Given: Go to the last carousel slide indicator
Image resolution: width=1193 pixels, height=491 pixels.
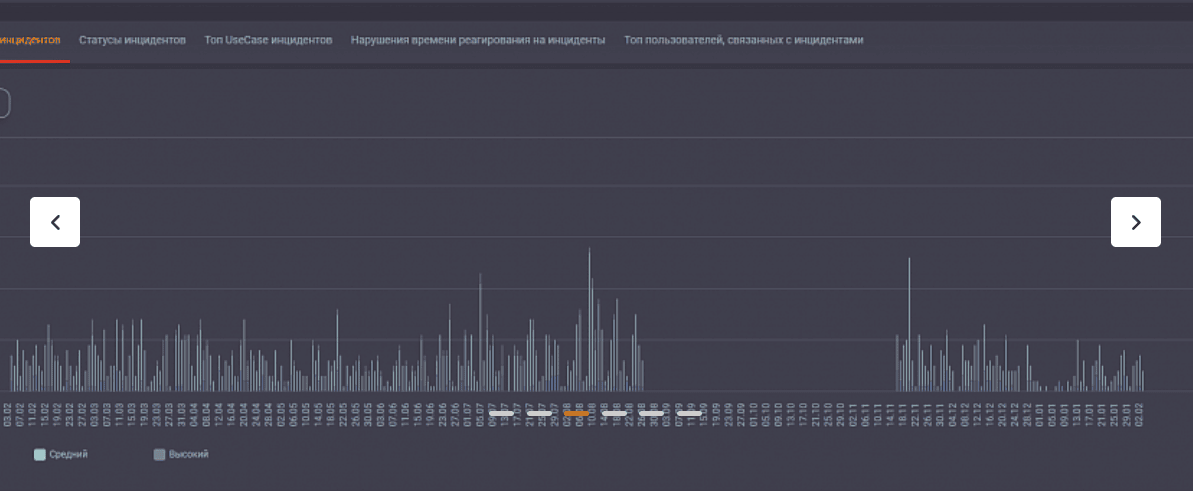Looking at the screenshot, I should pyautogui.click(x=689, y=413).
